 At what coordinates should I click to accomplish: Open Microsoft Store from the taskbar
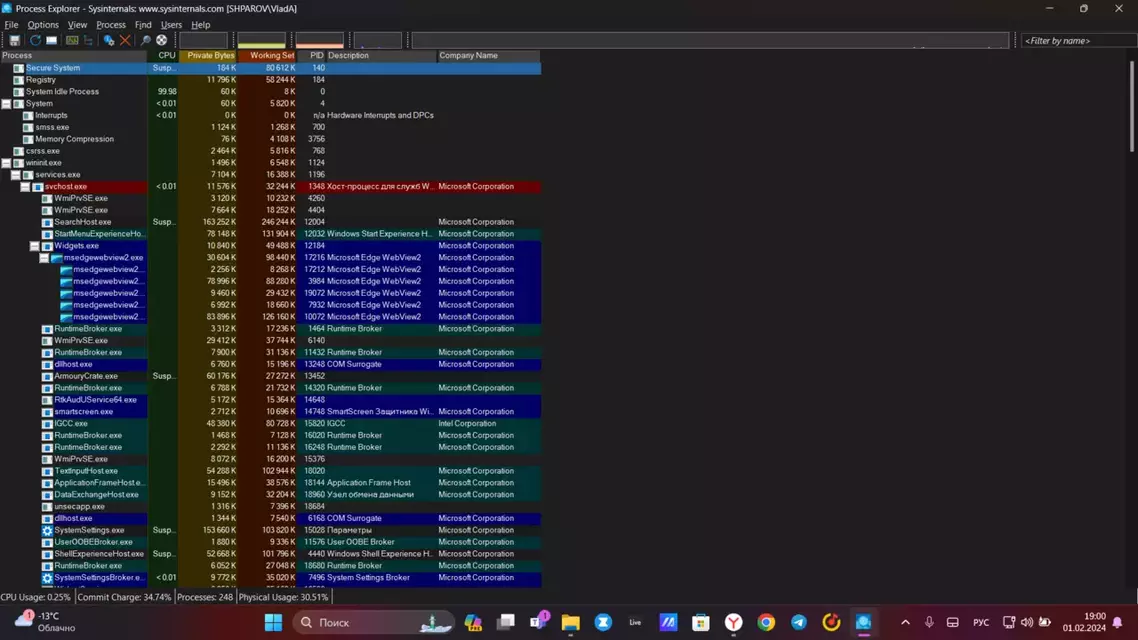click(700, 623)
